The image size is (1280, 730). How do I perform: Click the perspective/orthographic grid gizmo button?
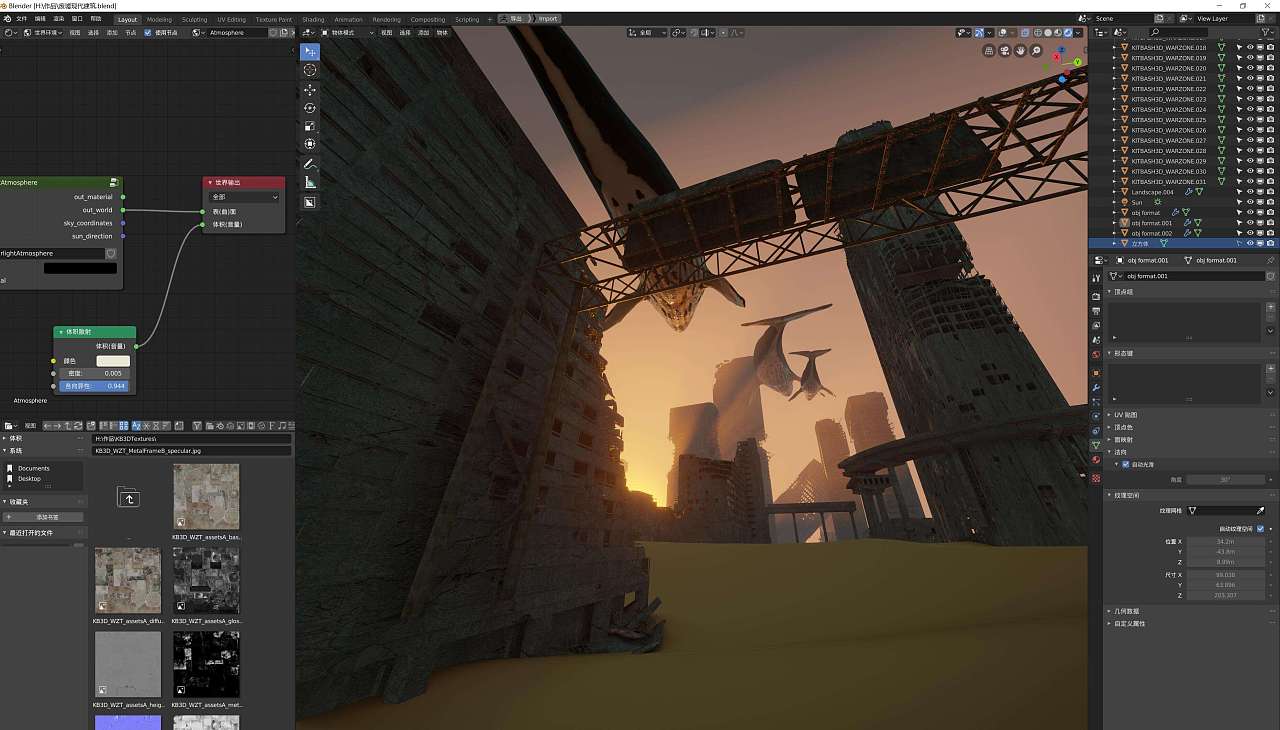pos(989,51)
